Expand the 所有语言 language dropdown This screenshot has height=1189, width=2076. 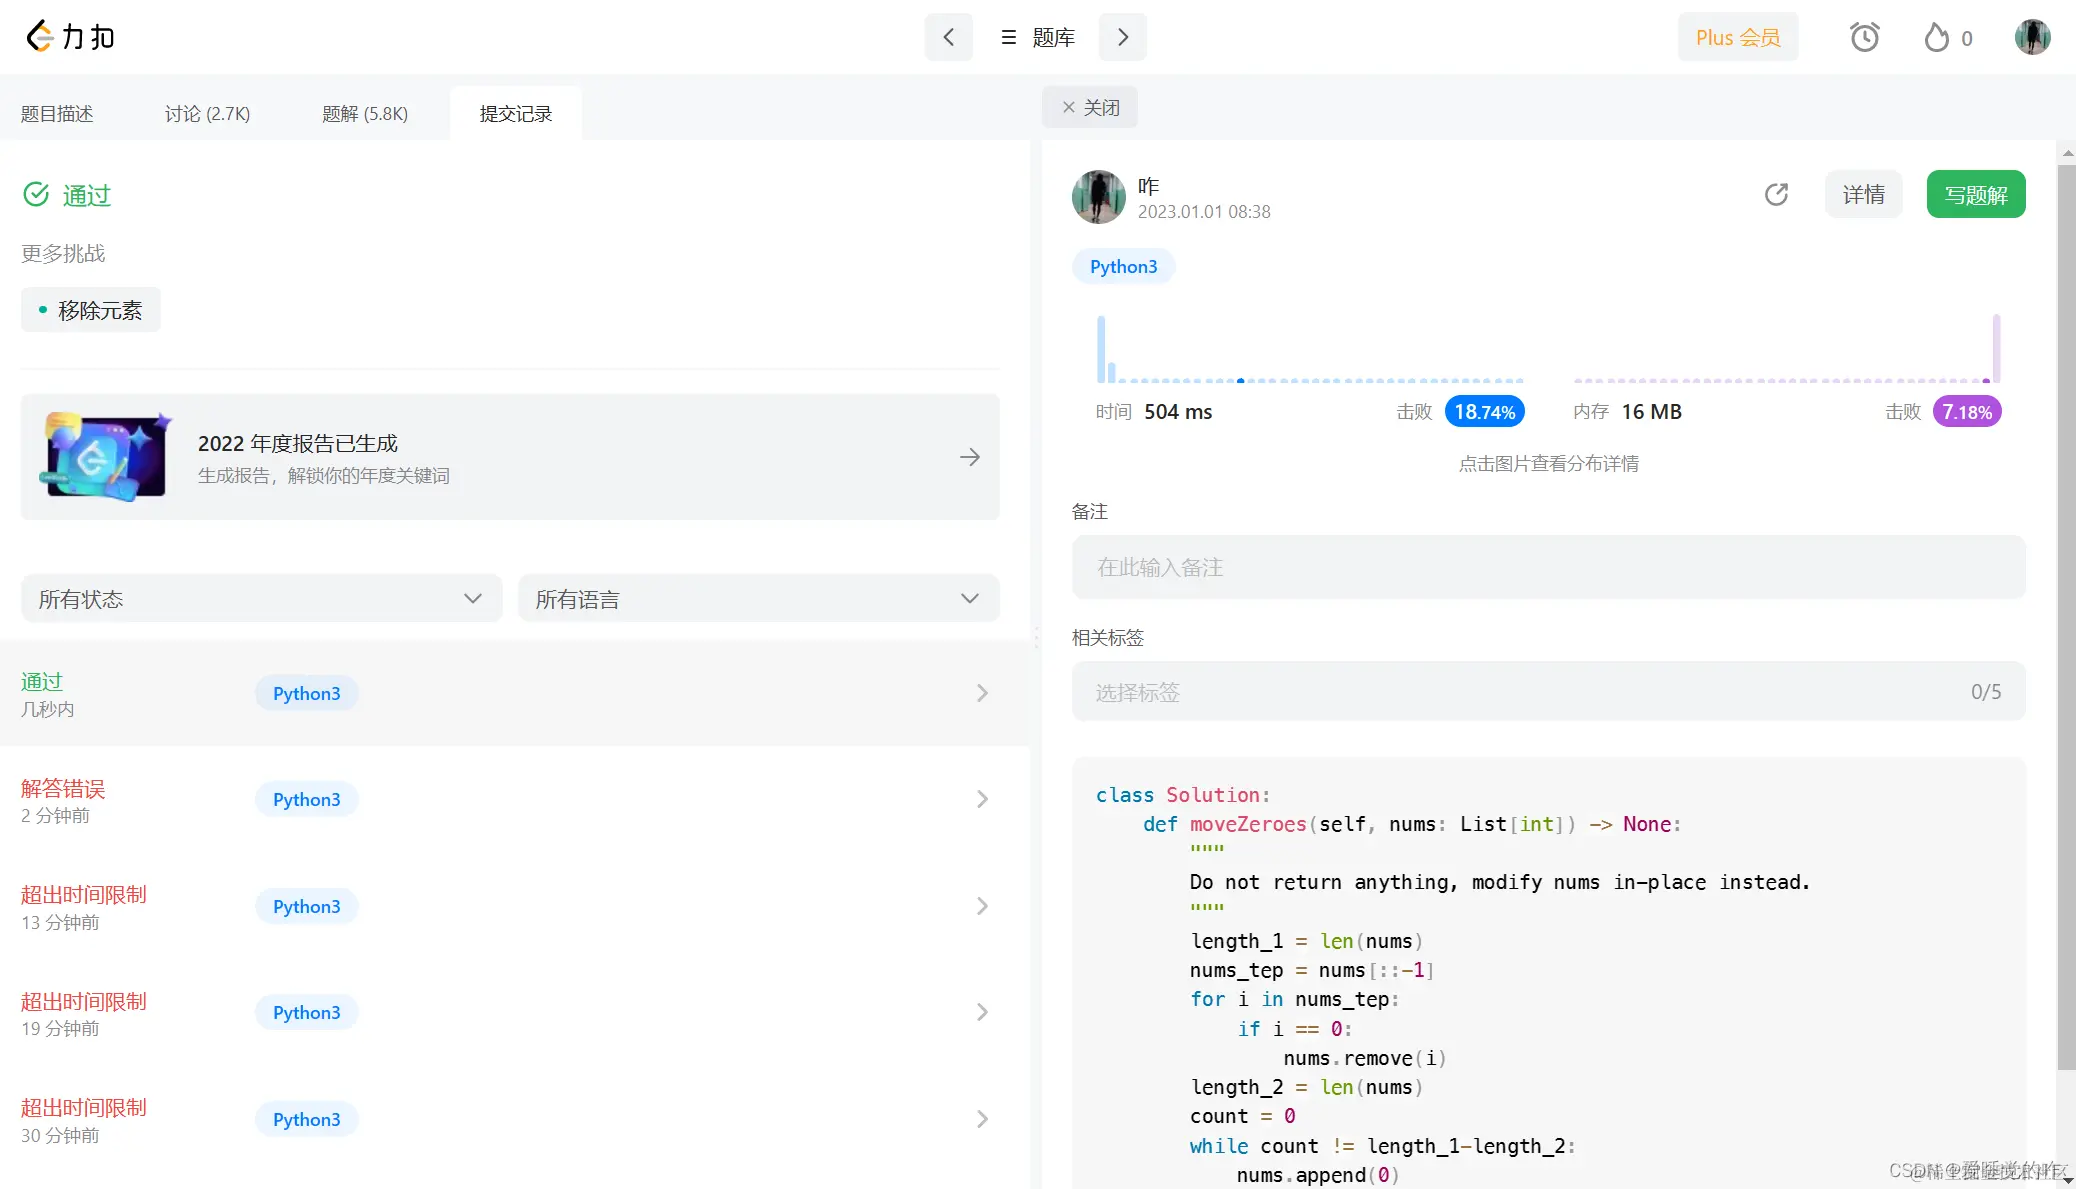tap(758, 598)
